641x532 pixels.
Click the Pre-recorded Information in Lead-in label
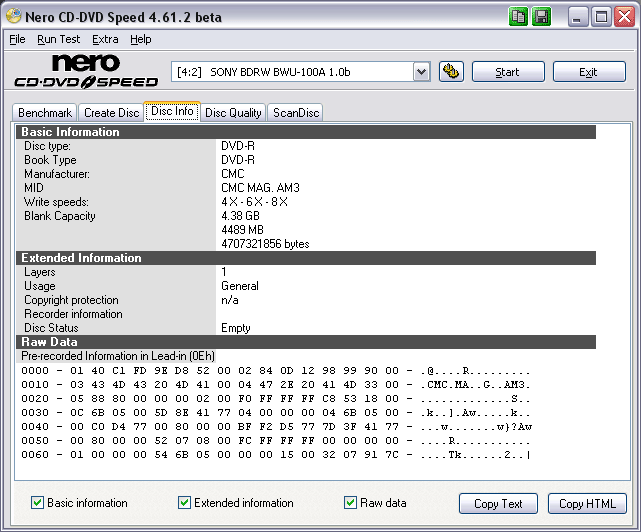tap(118, 356)
